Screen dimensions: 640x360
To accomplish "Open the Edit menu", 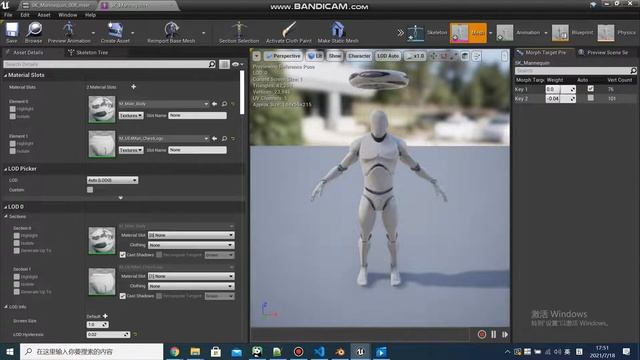I will [x=25, y=15].
